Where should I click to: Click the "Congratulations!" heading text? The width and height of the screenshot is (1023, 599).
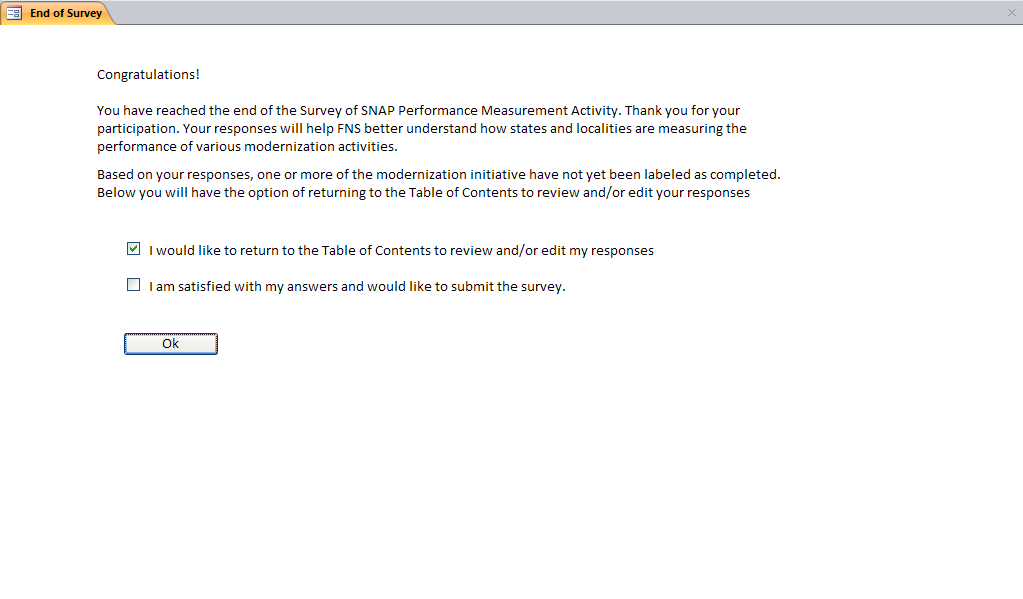148,75
